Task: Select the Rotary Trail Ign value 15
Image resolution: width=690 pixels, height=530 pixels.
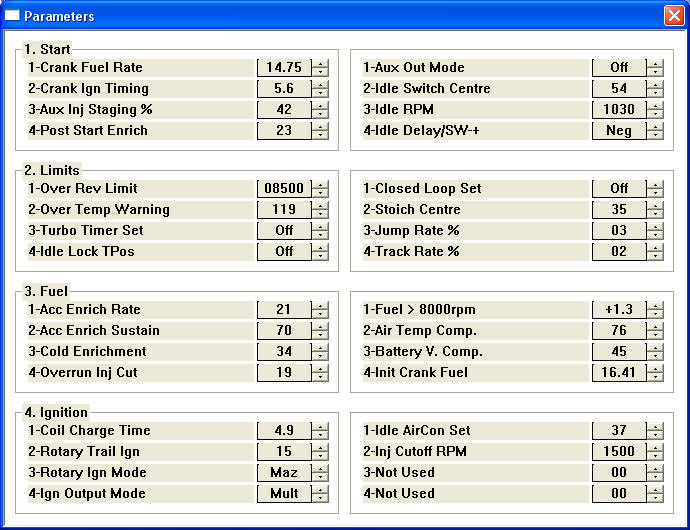Action: tap(284, 452)
